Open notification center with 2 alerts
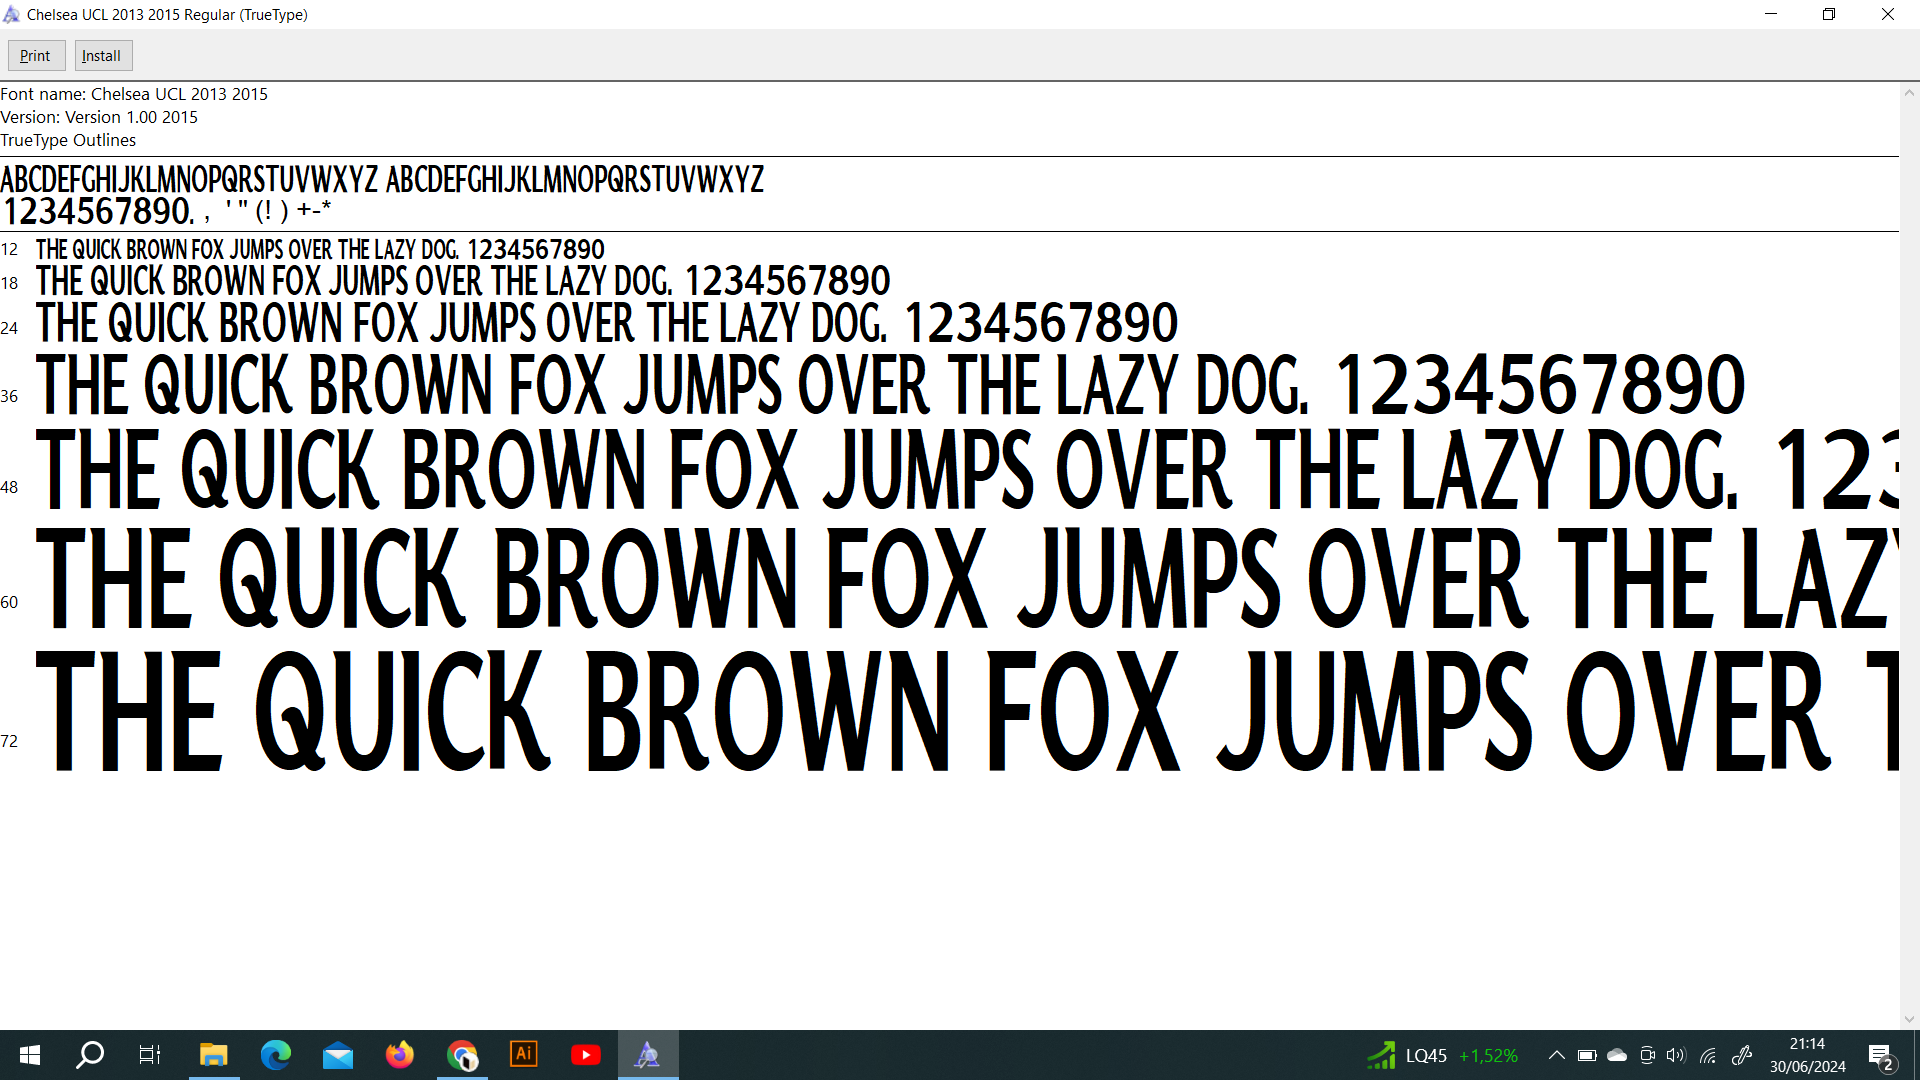Viewport: 1920px width, 1080px height. 1880,1056
